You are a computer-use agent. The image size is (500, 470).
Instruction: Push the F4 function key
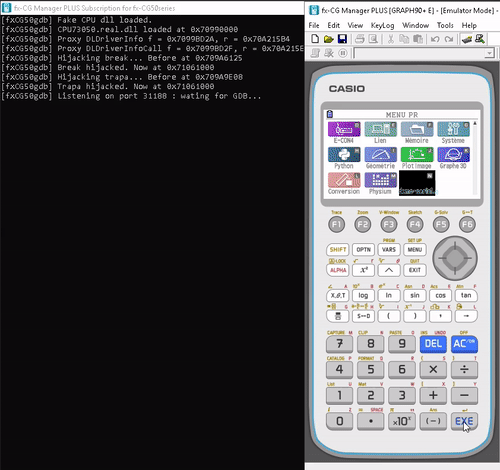coord(415,224)
